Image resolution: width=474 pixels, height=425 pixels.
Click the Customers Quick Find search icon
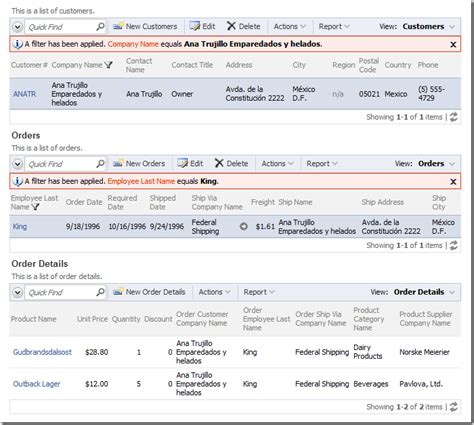100,27
